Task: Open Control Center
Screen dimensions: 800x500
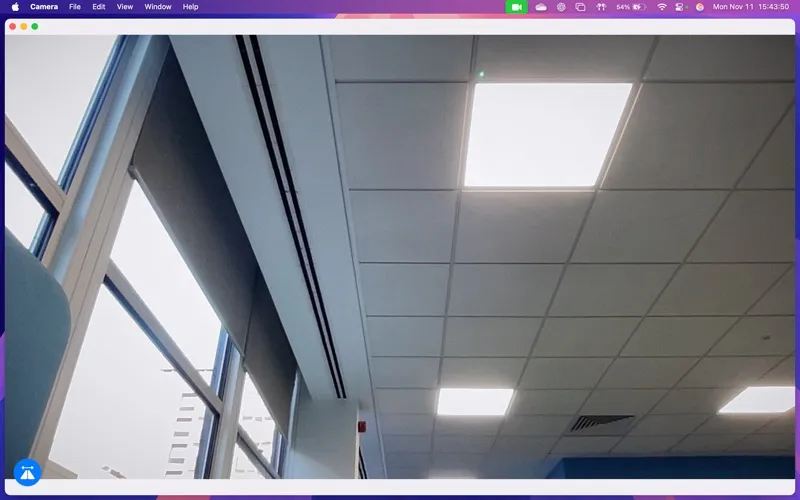Action: coord(681,7)
